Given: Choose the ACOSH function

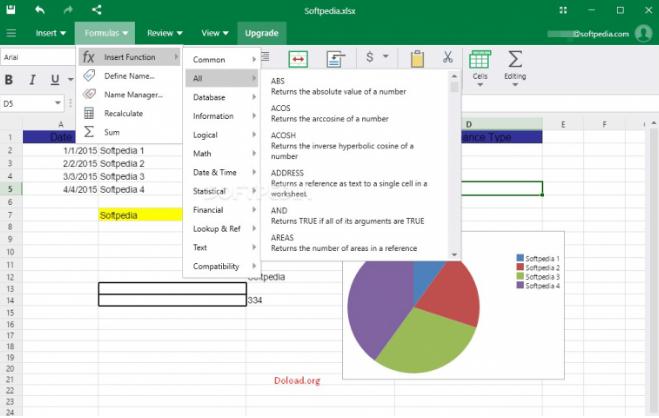Looking at the screenshot, I should (355, 146).
